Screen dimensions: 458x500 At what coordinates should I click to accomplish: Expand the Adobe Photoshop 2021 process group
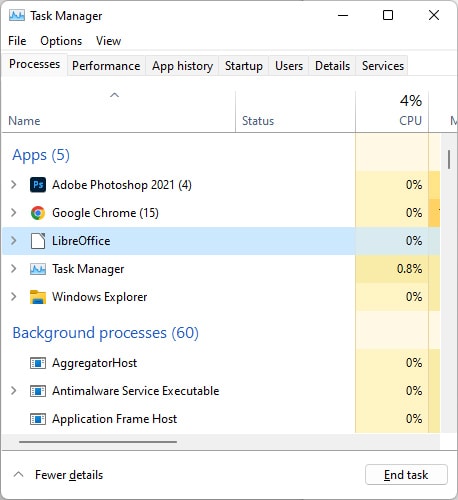tap(14, 184)
